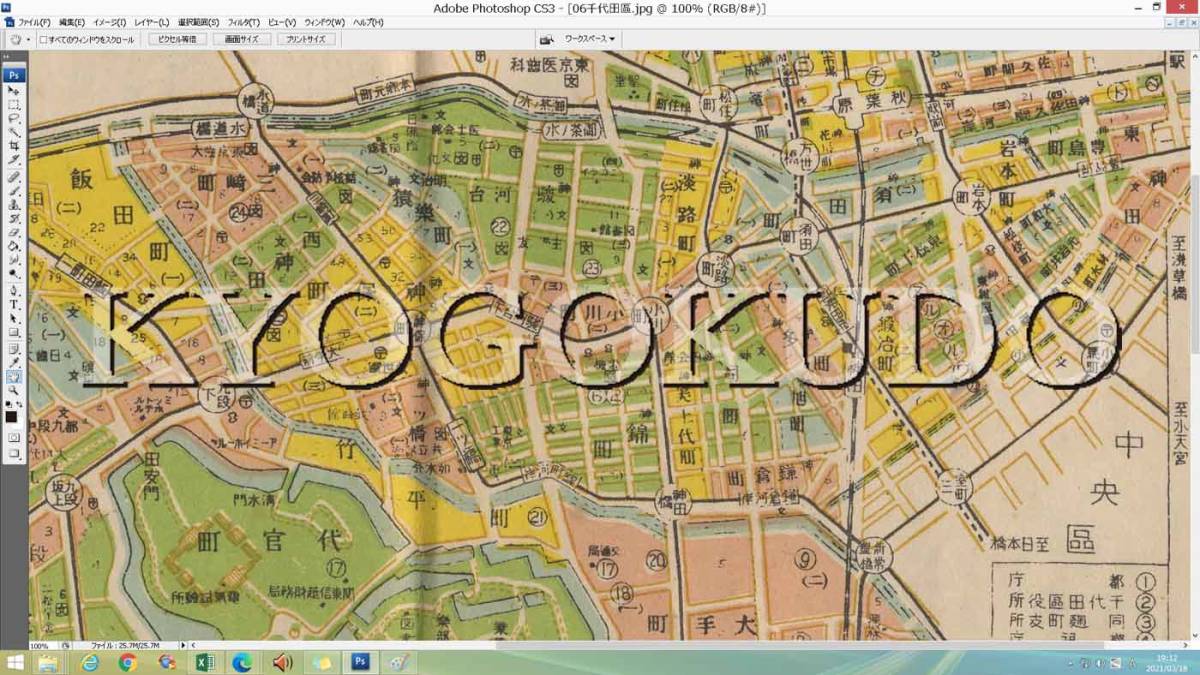Select the Eraser tool
The height and width of the screenshot is (675, 1200).
(14, 232)
